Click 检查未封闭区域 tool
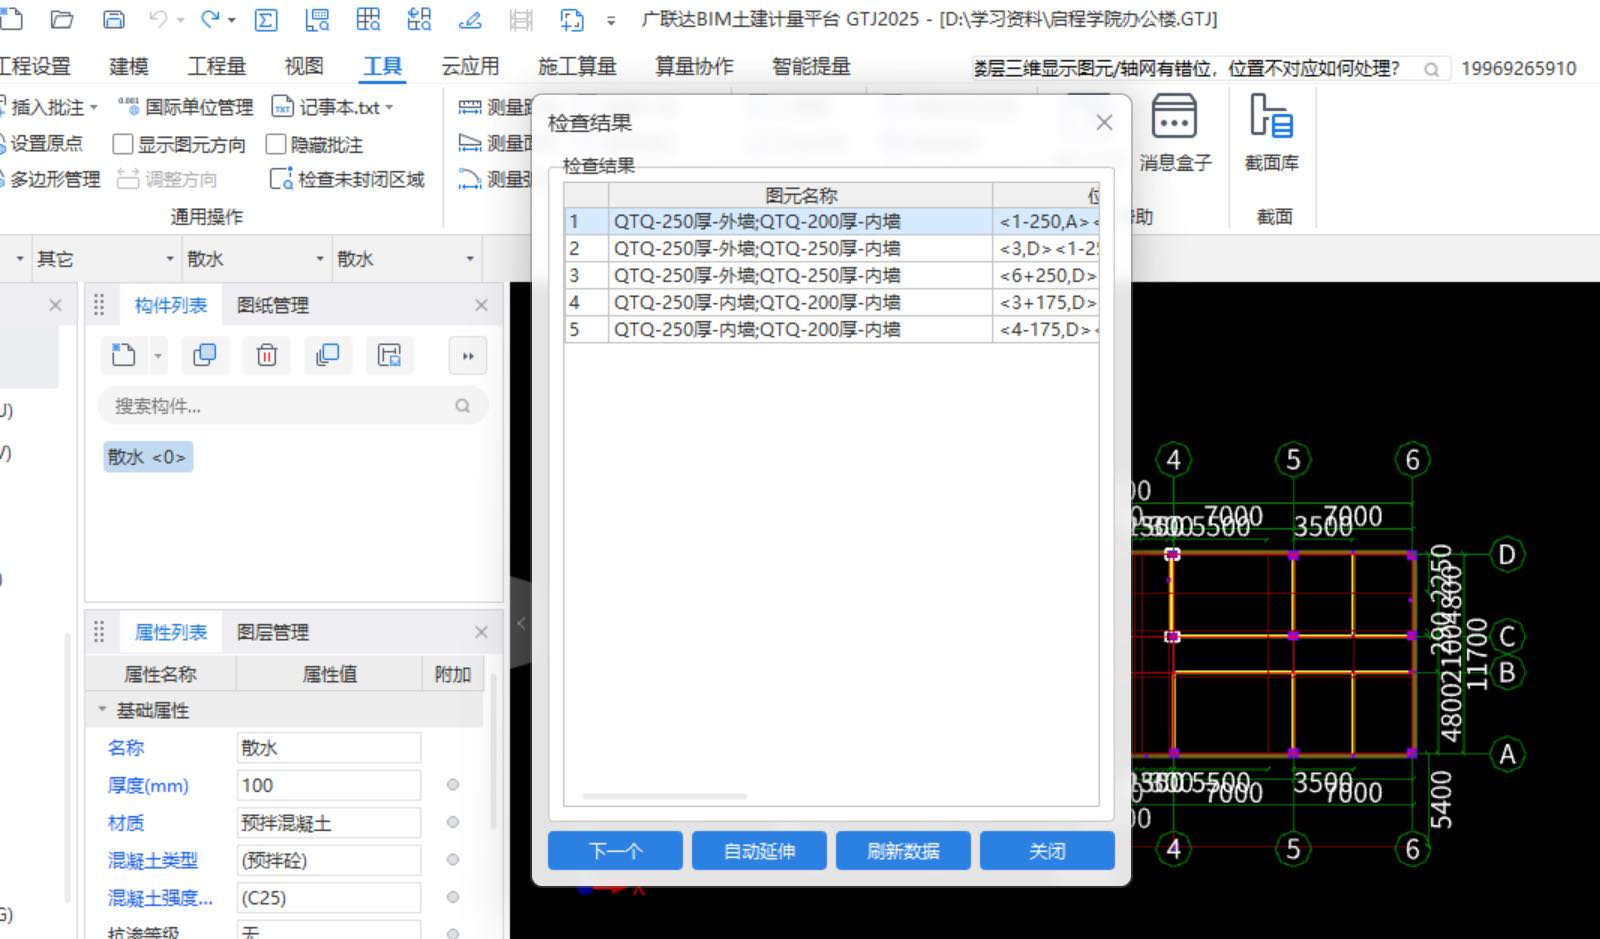This screenshot has height=939, width=1600. click(x=347, y=179)
